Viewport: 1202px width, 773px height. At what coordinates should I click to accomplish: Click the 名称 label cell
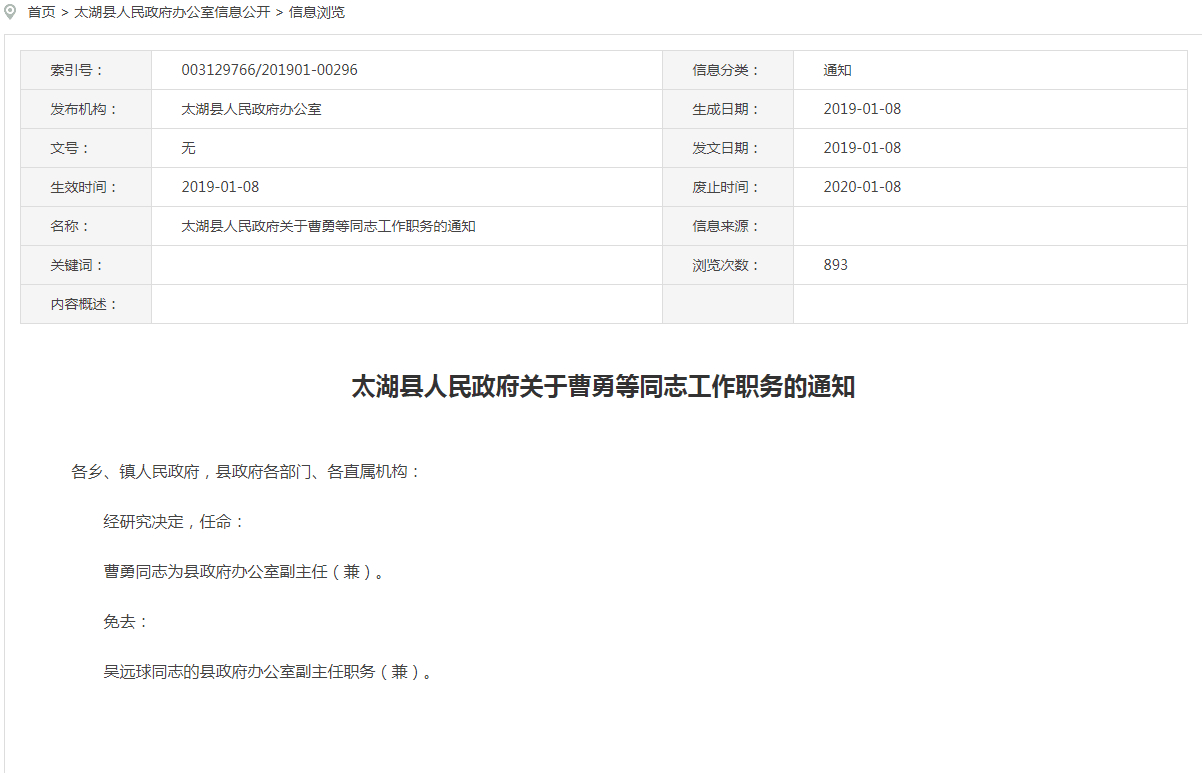[x=86, y=226]
